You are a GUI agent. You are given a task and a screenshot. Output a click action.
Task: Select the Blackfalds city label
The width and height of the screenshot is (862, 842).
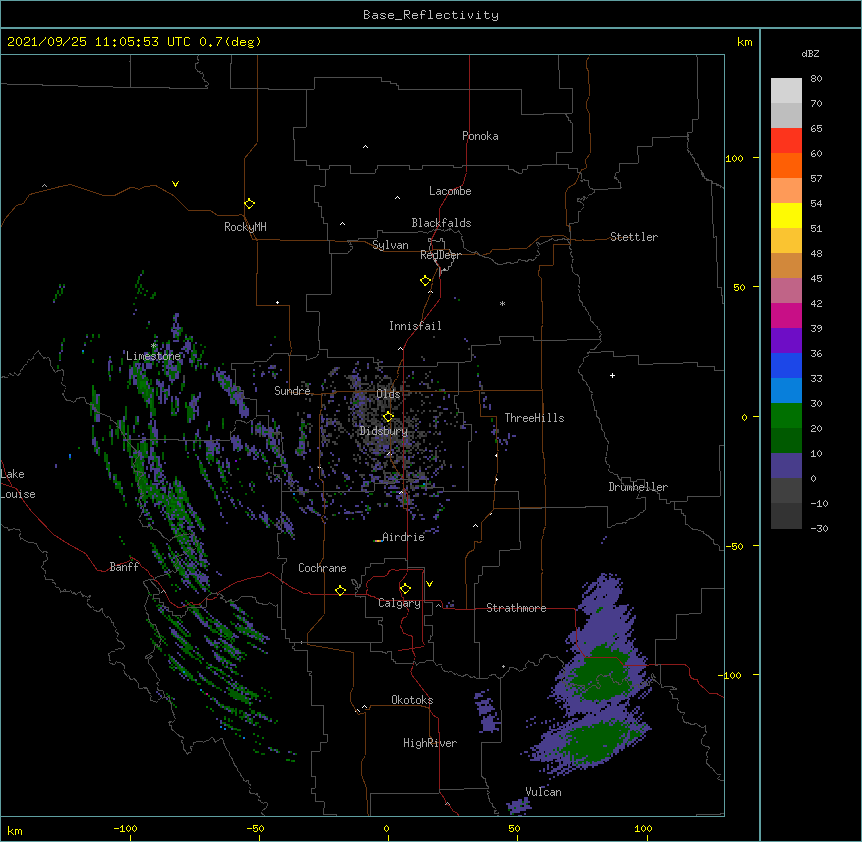441,223
